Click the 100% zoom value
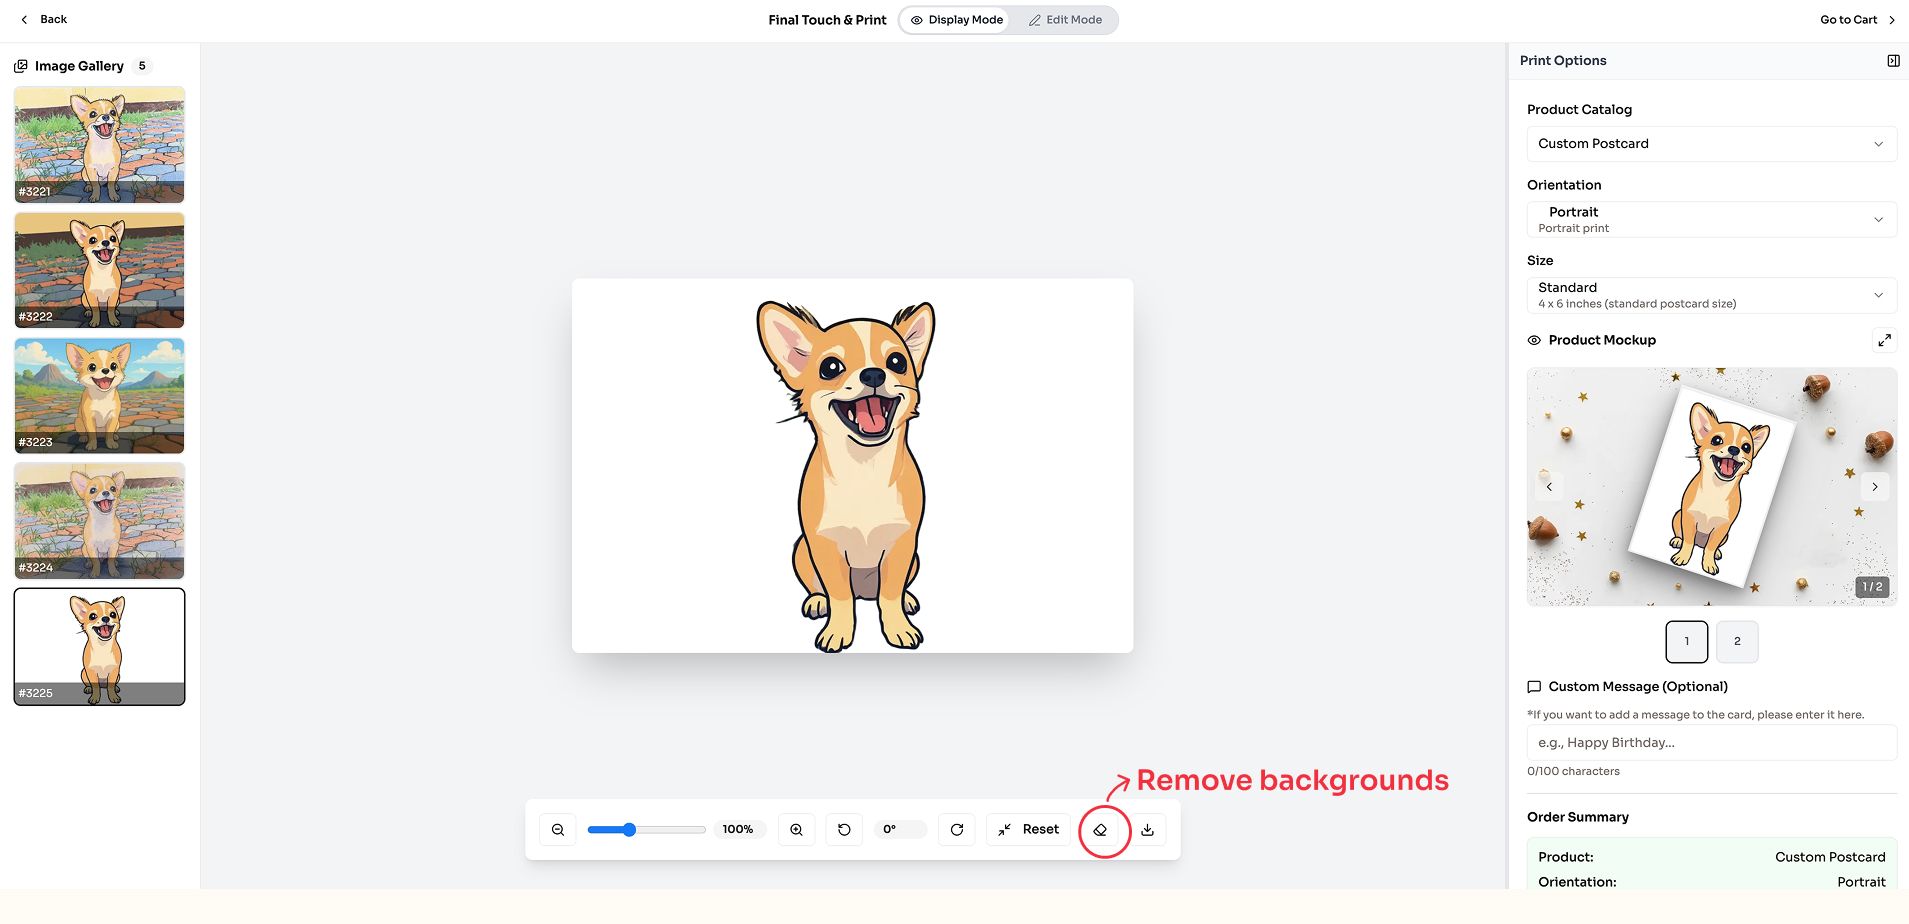Viewport: 1909px width, 924px height. pyautogui.click(x=738, y=830)
